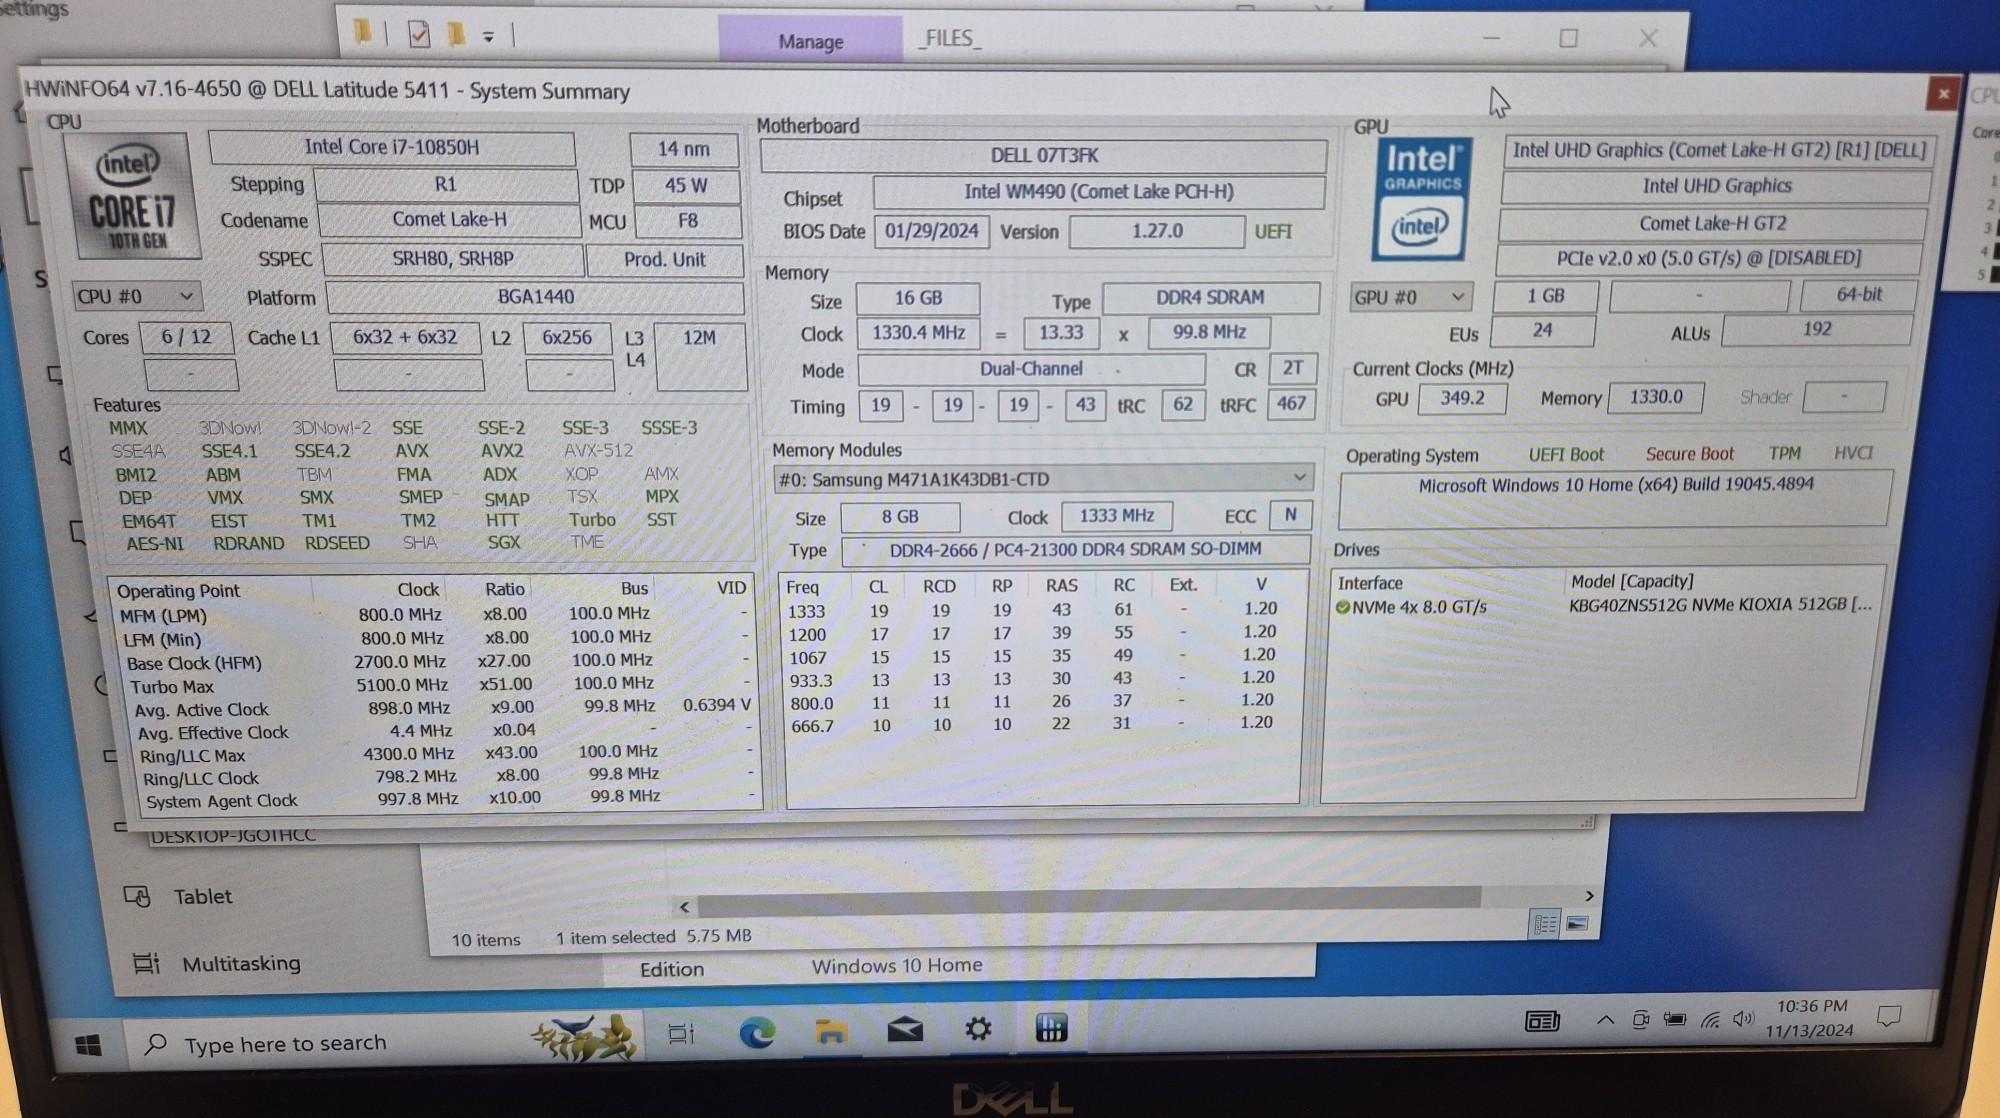
Task: Open the Wi-Fi network tray icon
Action: (1710, 1020)
